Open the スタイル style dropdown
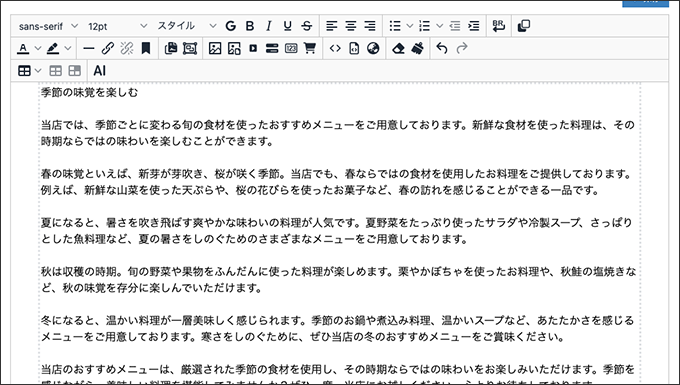 [x=186, y=26]
